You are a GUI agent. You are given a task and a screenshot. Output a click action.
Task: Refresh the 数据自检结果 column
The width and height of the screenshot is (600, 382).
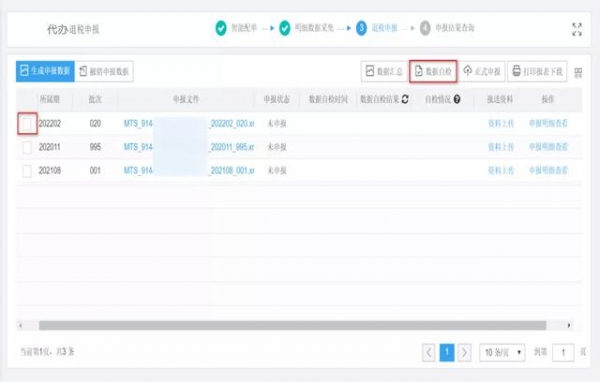tap(405, 99)
